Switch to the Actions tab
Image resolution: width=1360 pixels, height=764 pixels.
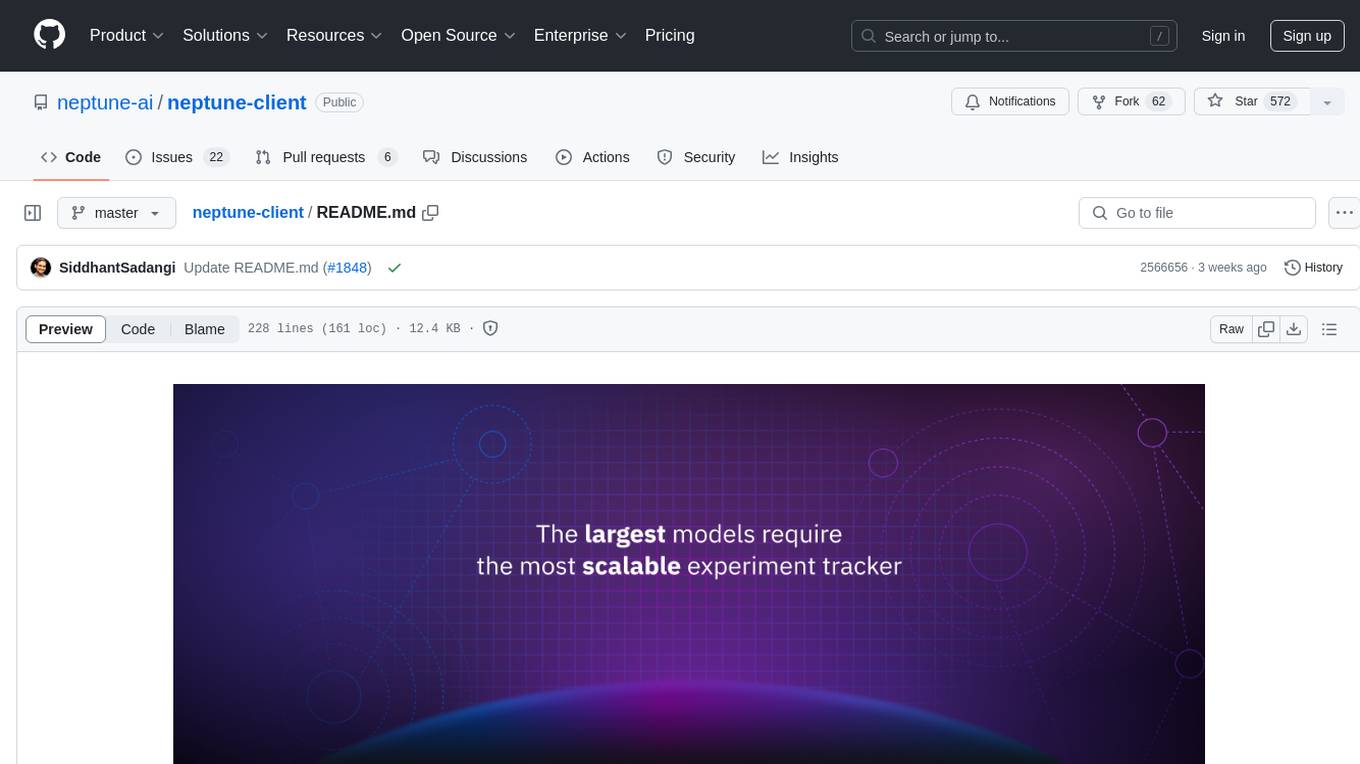pos(592,157)
